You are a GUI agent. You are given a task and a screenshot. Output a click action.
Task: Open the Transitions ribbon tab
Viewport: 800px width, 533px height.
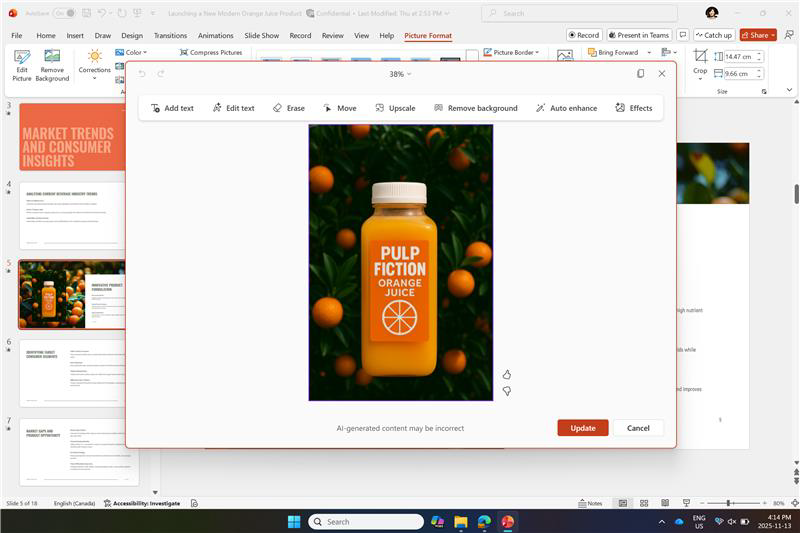(170, 36)
